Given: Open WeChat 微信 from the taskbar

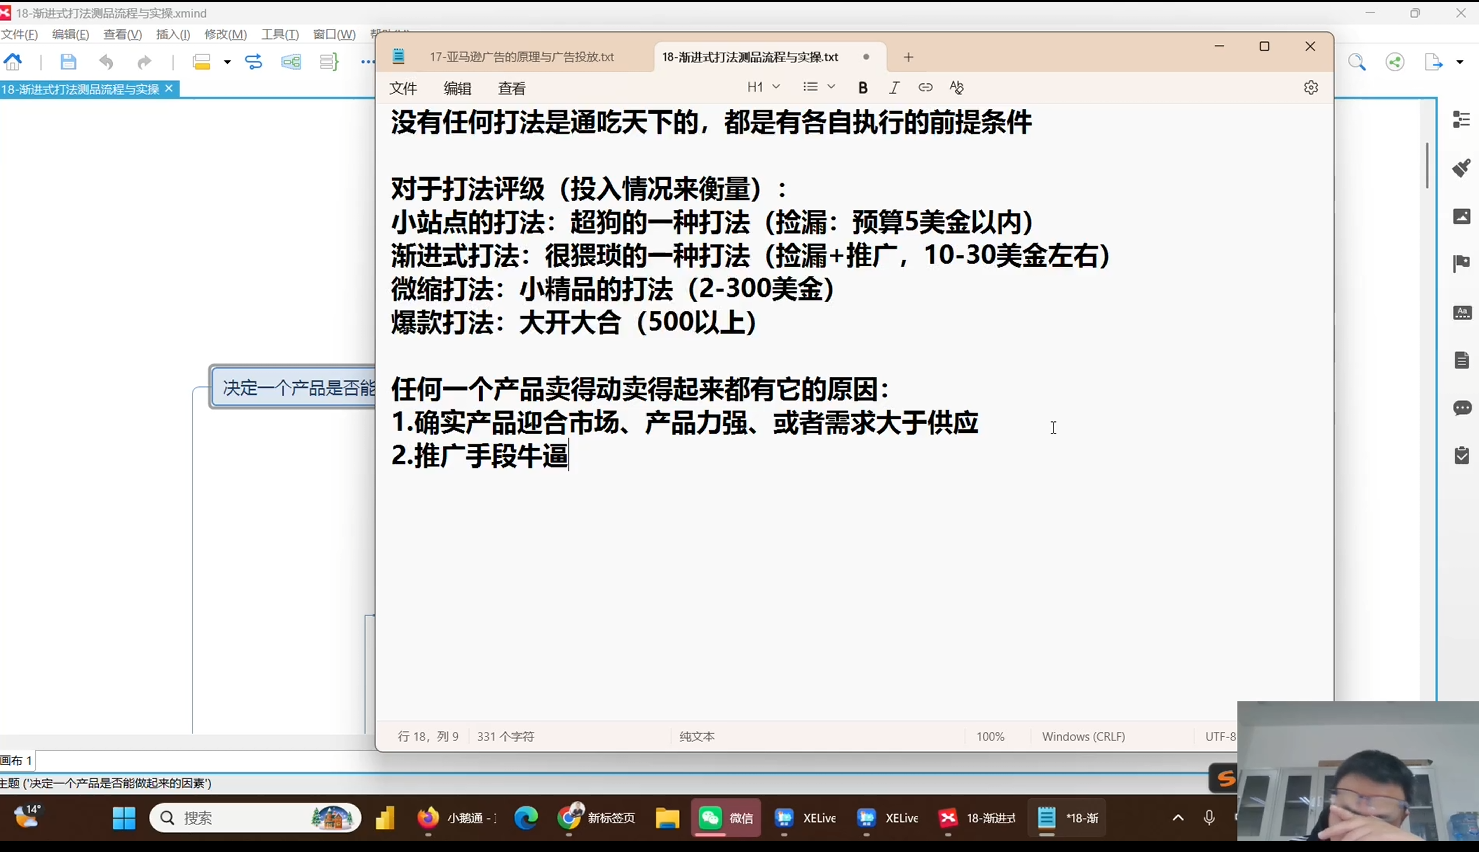Looking at the screenshot, I should click(x=726, y=818).
